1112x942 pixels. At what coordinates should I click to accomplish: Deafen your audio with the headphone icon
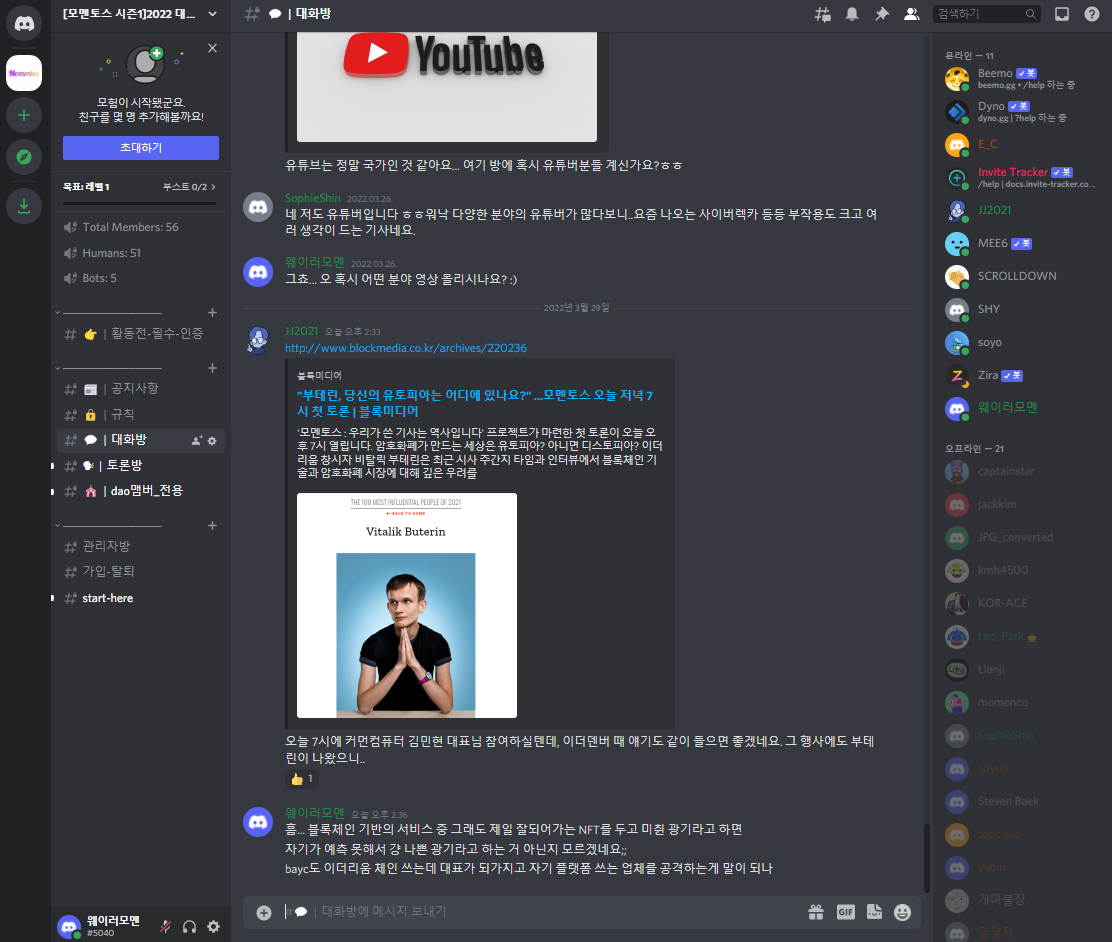(189, 927)
